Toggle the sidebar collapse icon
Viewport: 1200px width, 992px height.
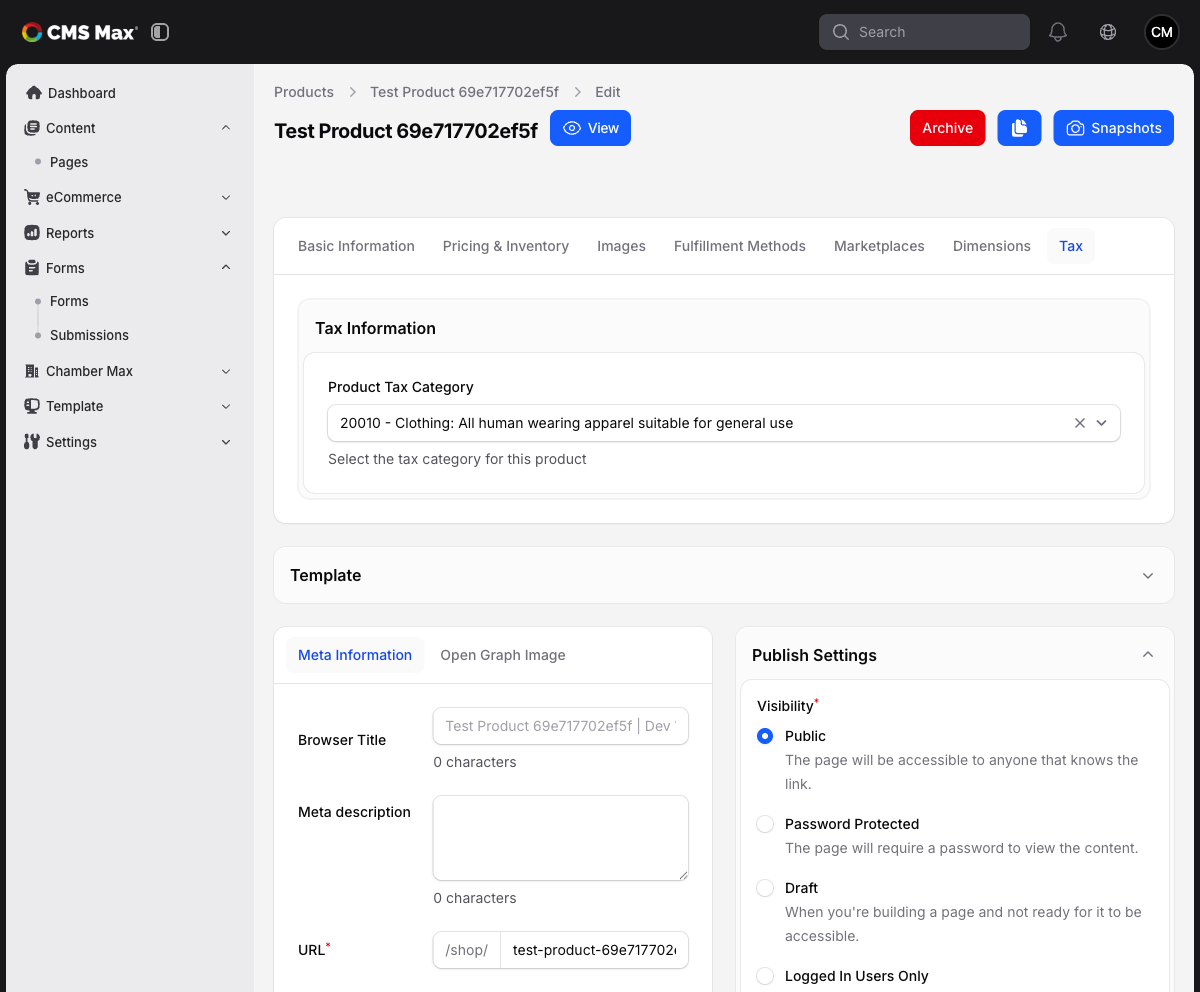(160, 32)
